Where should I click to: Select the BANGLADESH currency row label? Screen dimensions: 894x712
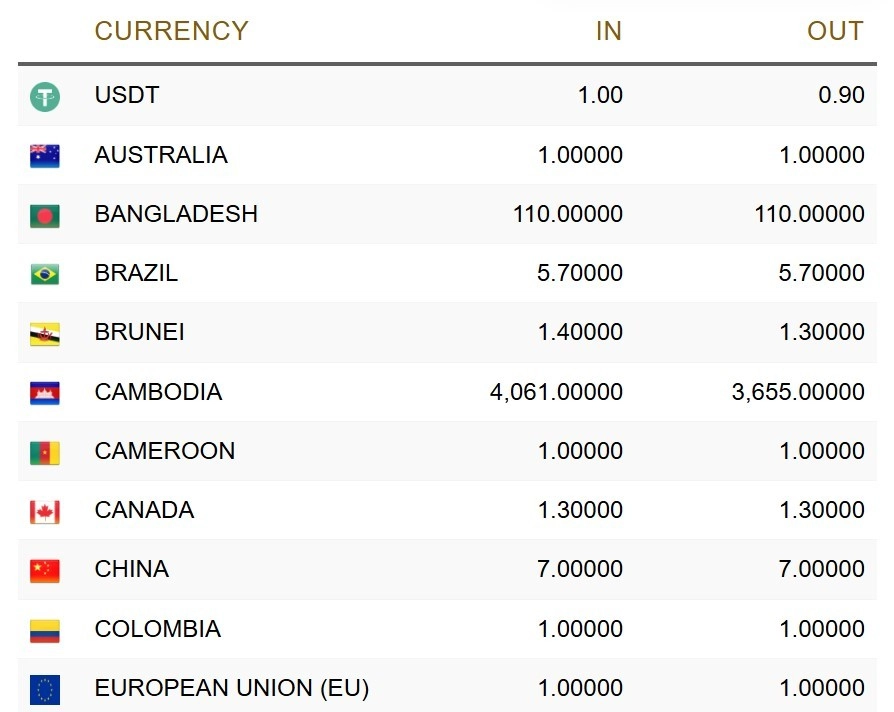point(176,214)
